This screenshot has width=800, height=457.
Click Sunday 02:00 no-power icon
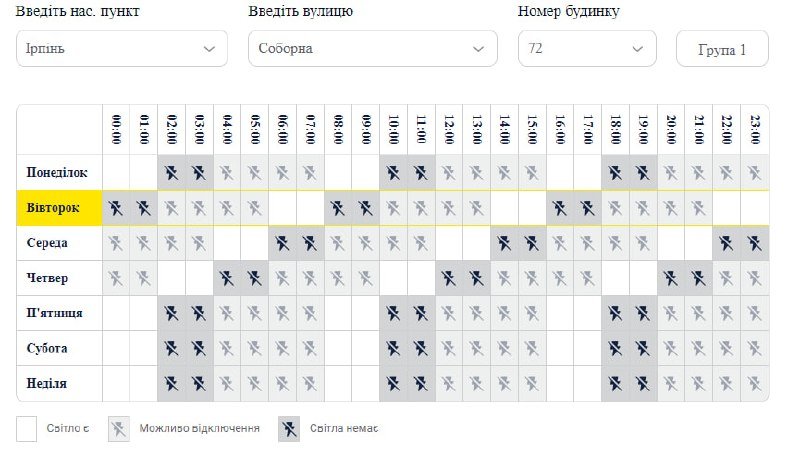coord(172,383)
